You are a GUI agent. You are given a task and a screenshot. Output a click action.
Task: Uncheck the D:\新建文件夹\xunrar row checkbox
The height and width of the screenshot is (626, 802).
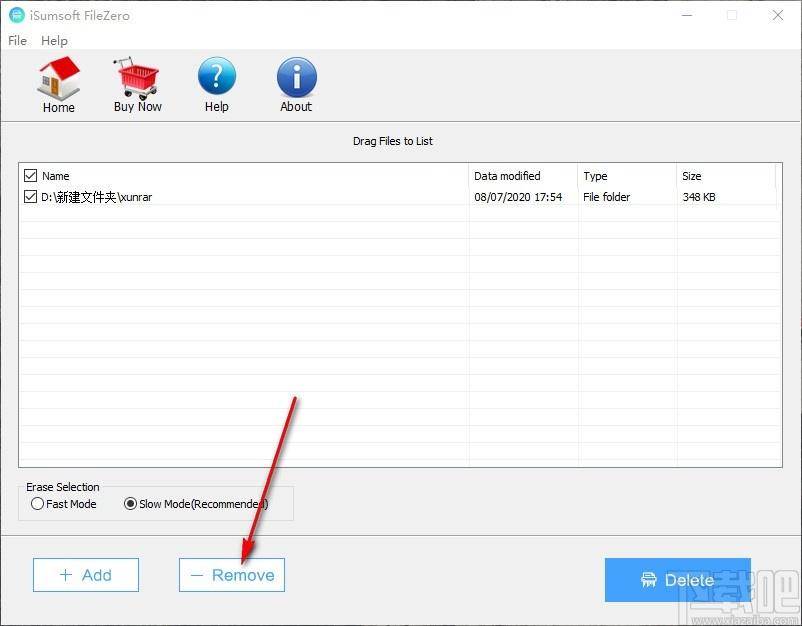coord(30,196)
